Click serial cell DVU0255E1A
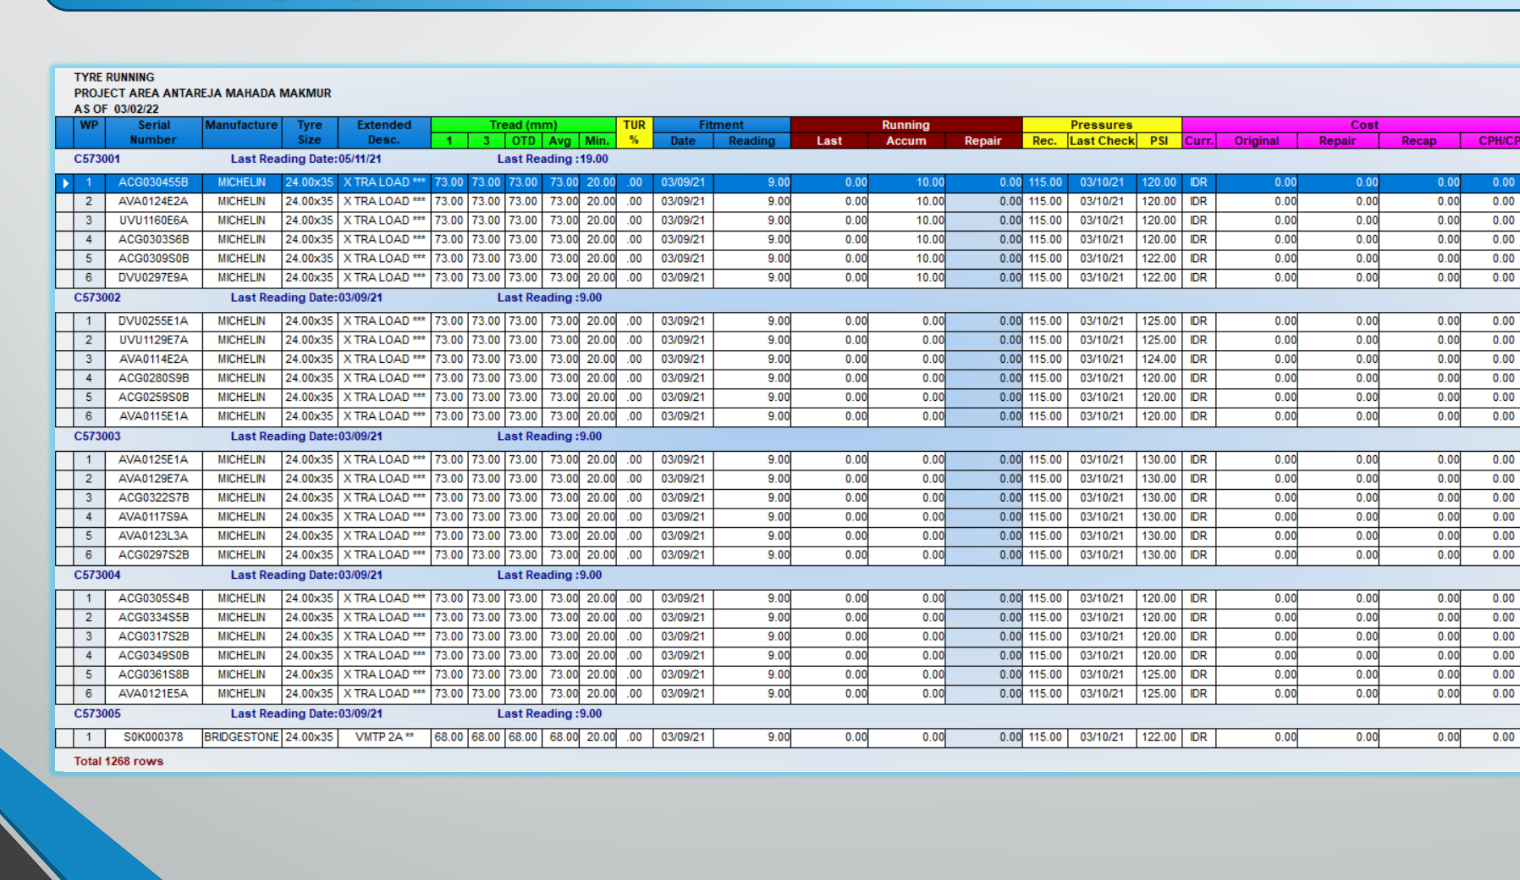Screen dimensions: 1520x880 (153, 322)
